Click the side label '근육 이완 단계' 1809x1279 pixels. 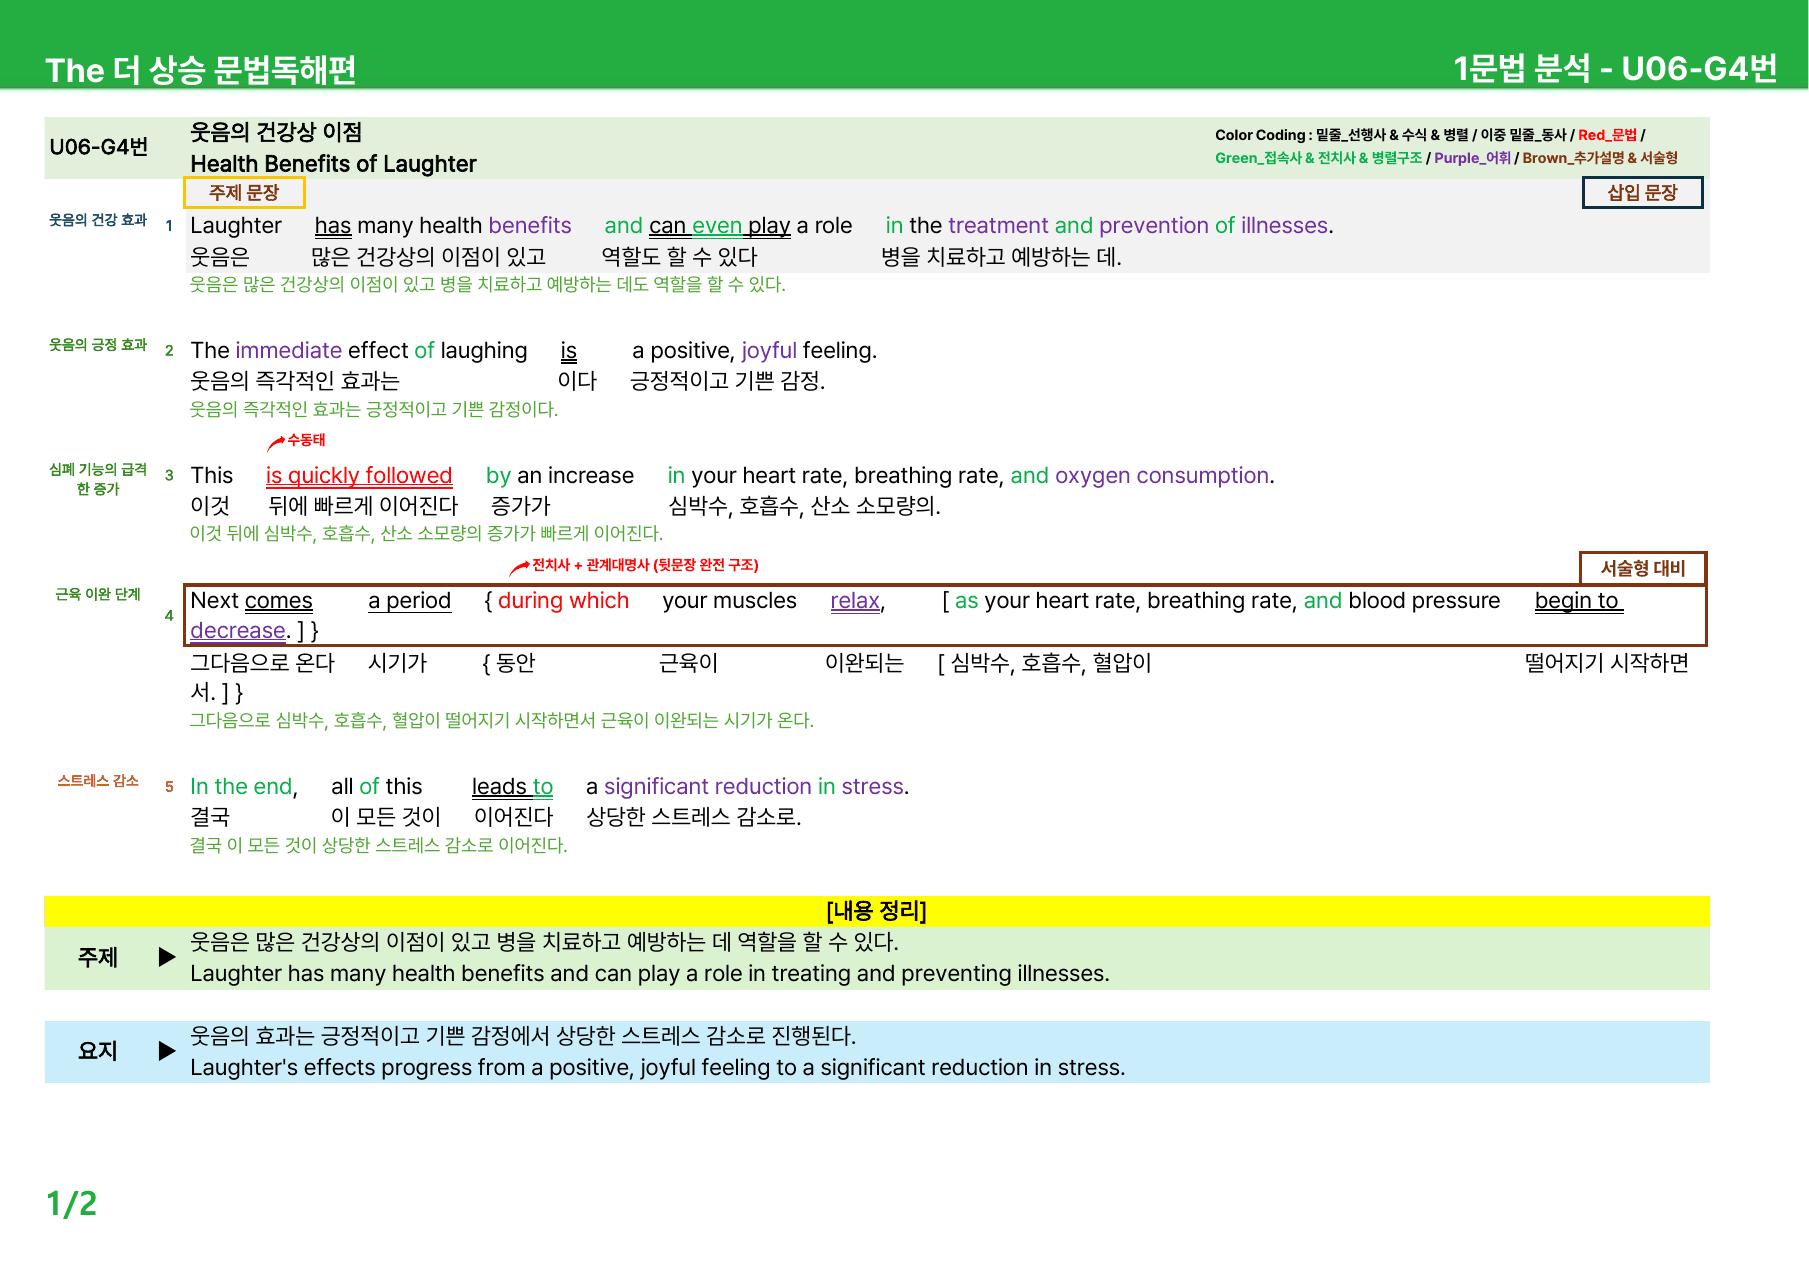tap(98, 594)
